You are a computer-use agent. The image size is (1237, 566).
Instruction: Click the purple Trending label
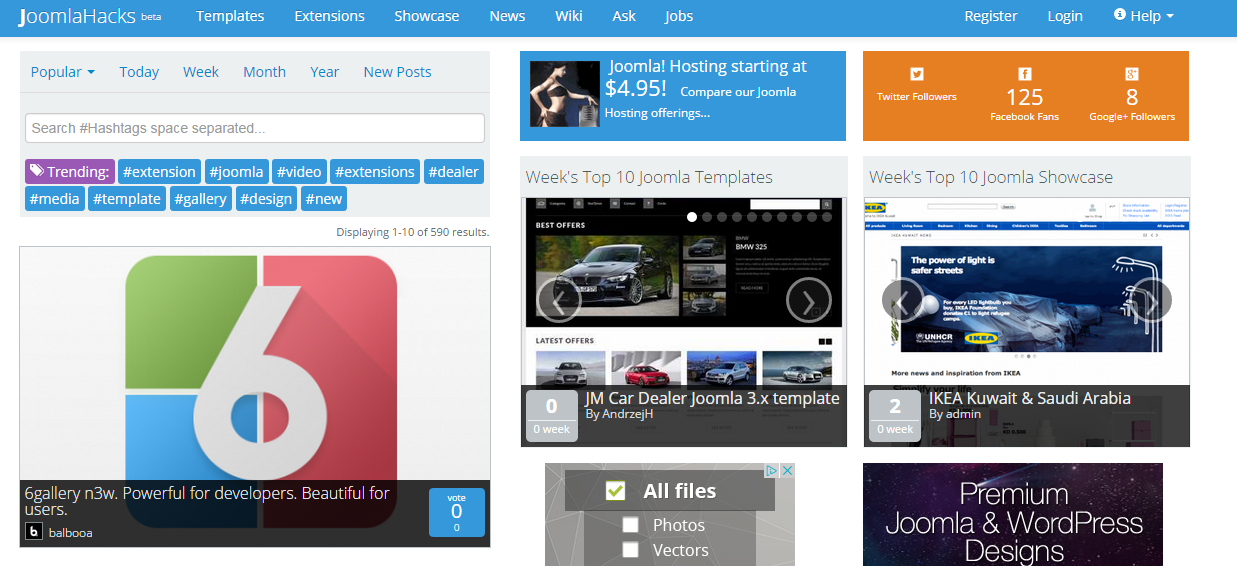[x=69, y=171]
